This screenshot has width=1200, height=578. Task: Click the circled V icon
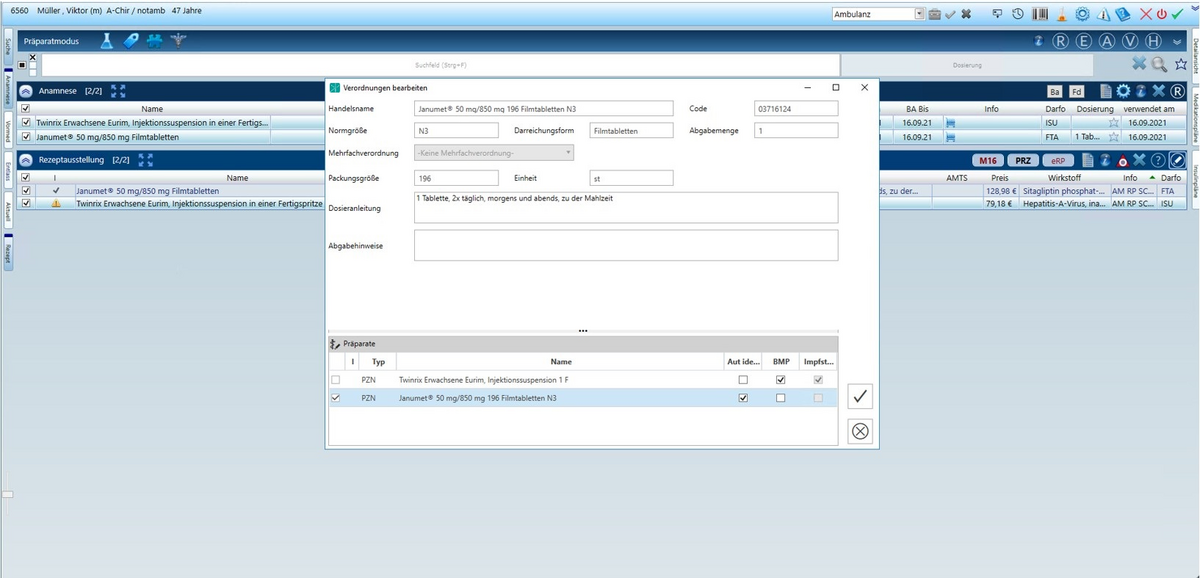click(x=1130, y=41)
